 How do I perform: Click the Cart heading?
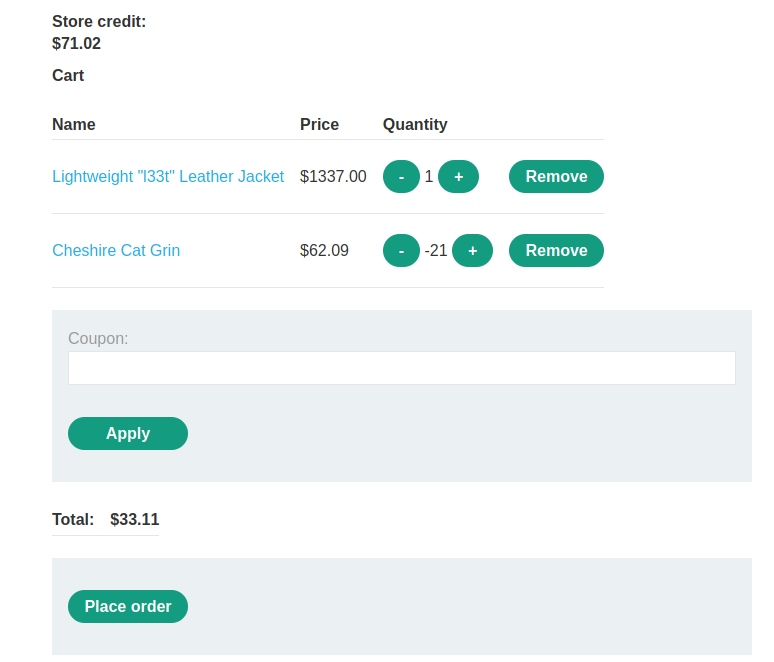pos(68,76)
